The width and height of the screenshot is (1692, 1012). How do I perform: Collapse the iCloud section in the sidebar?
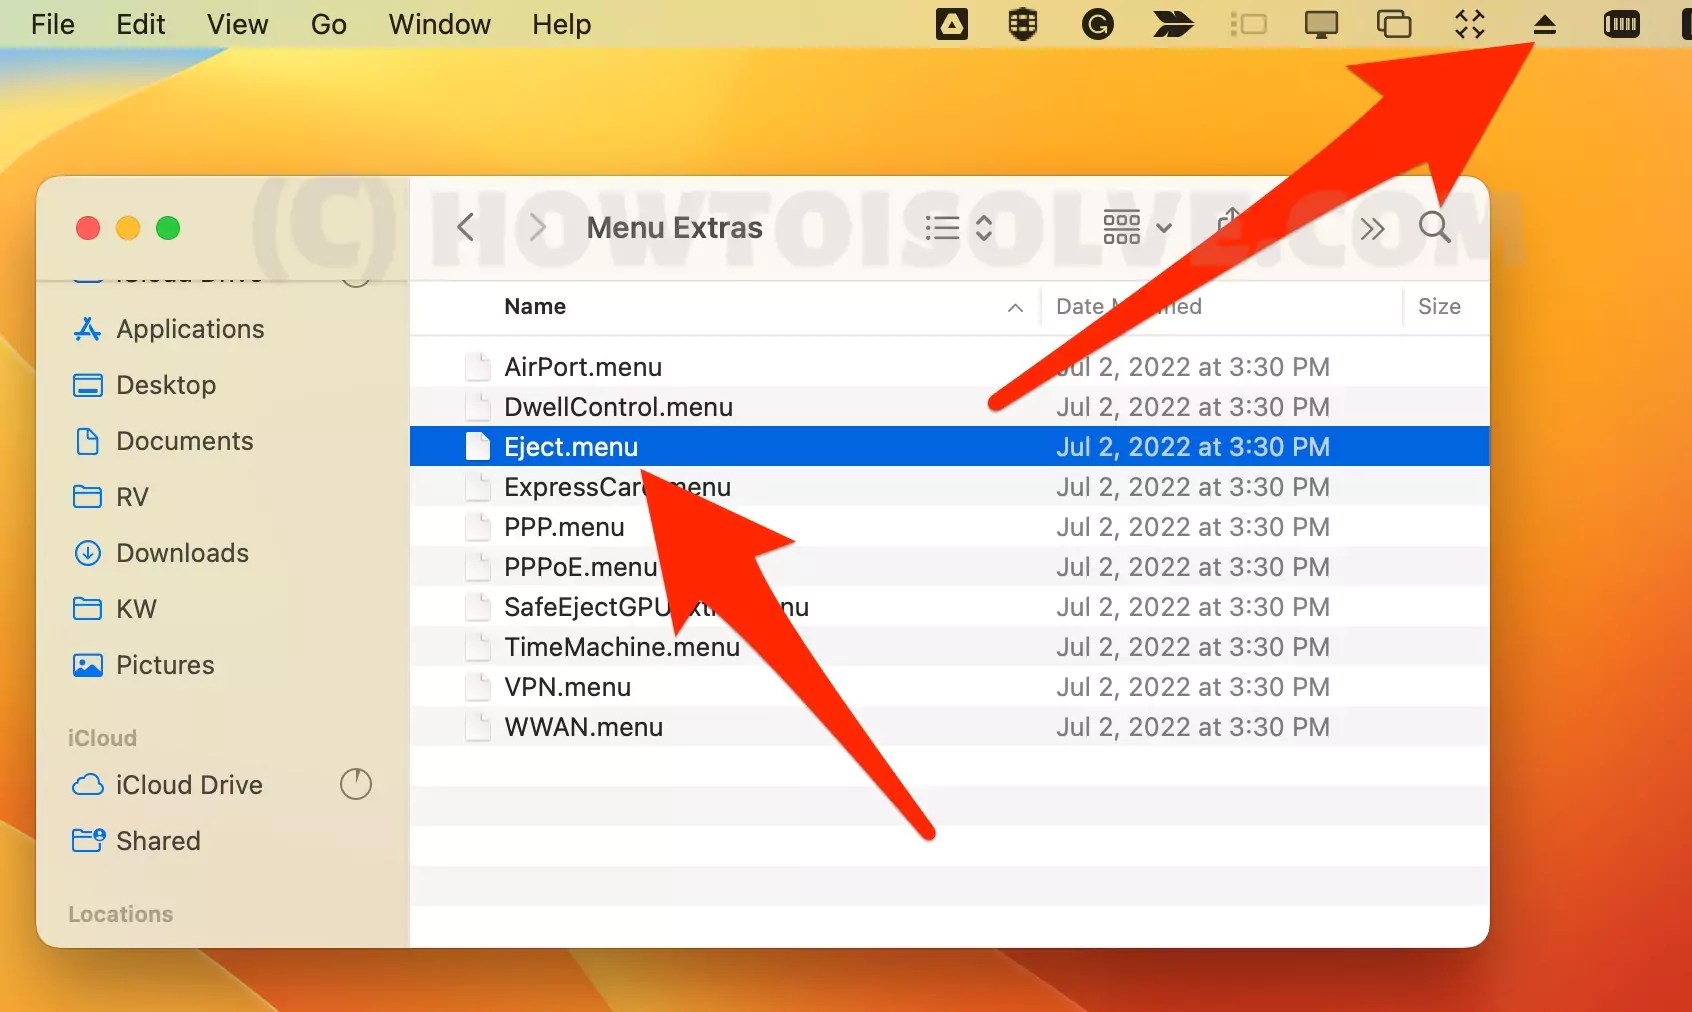point(102,738)
